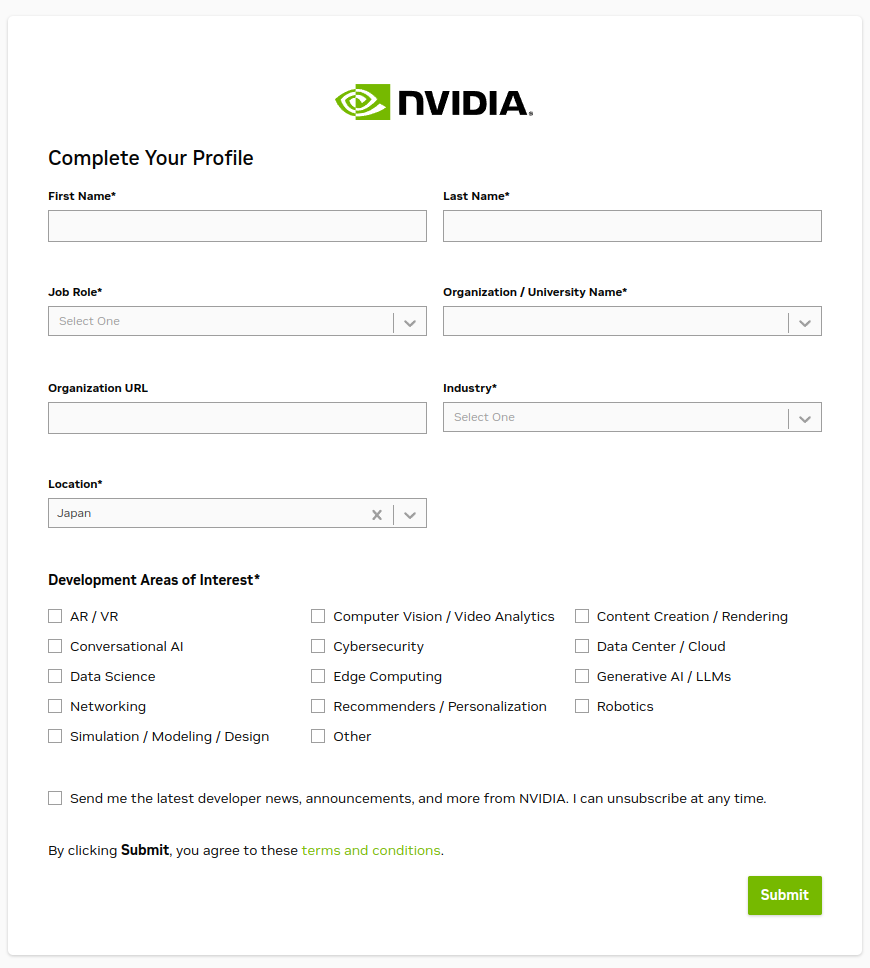
Task: Clear the Japan location using the X icon
Action: 377,514
